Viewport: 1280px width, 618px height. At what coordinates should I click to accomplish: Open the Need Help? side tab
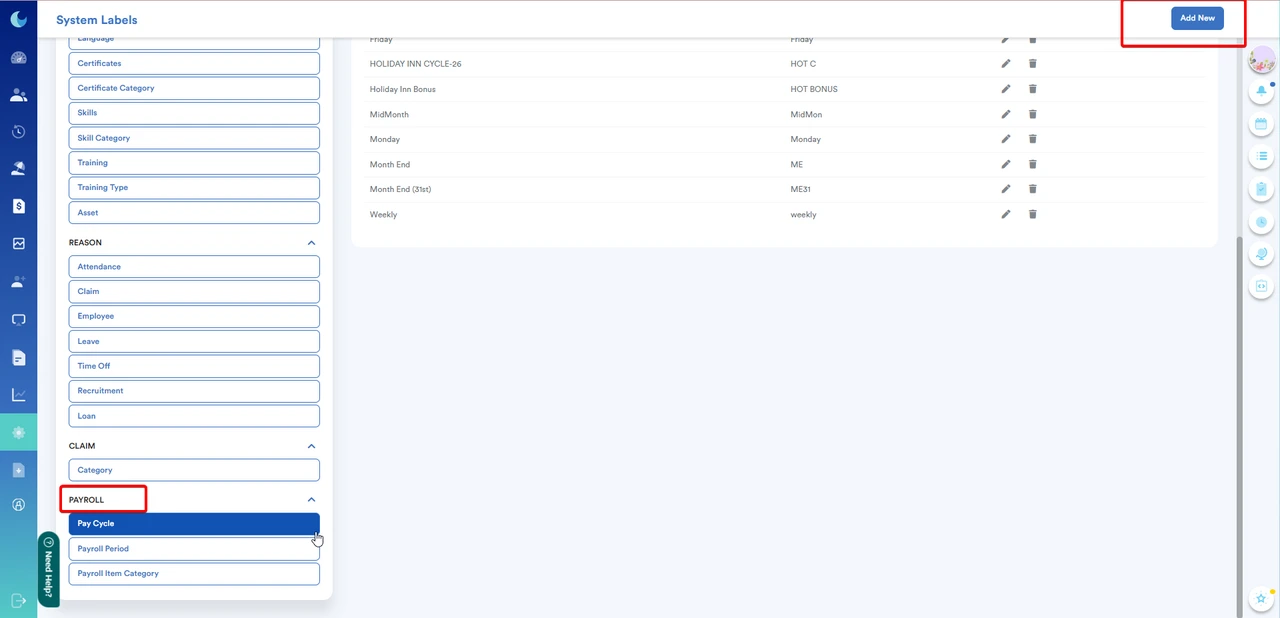click(48, 569)
